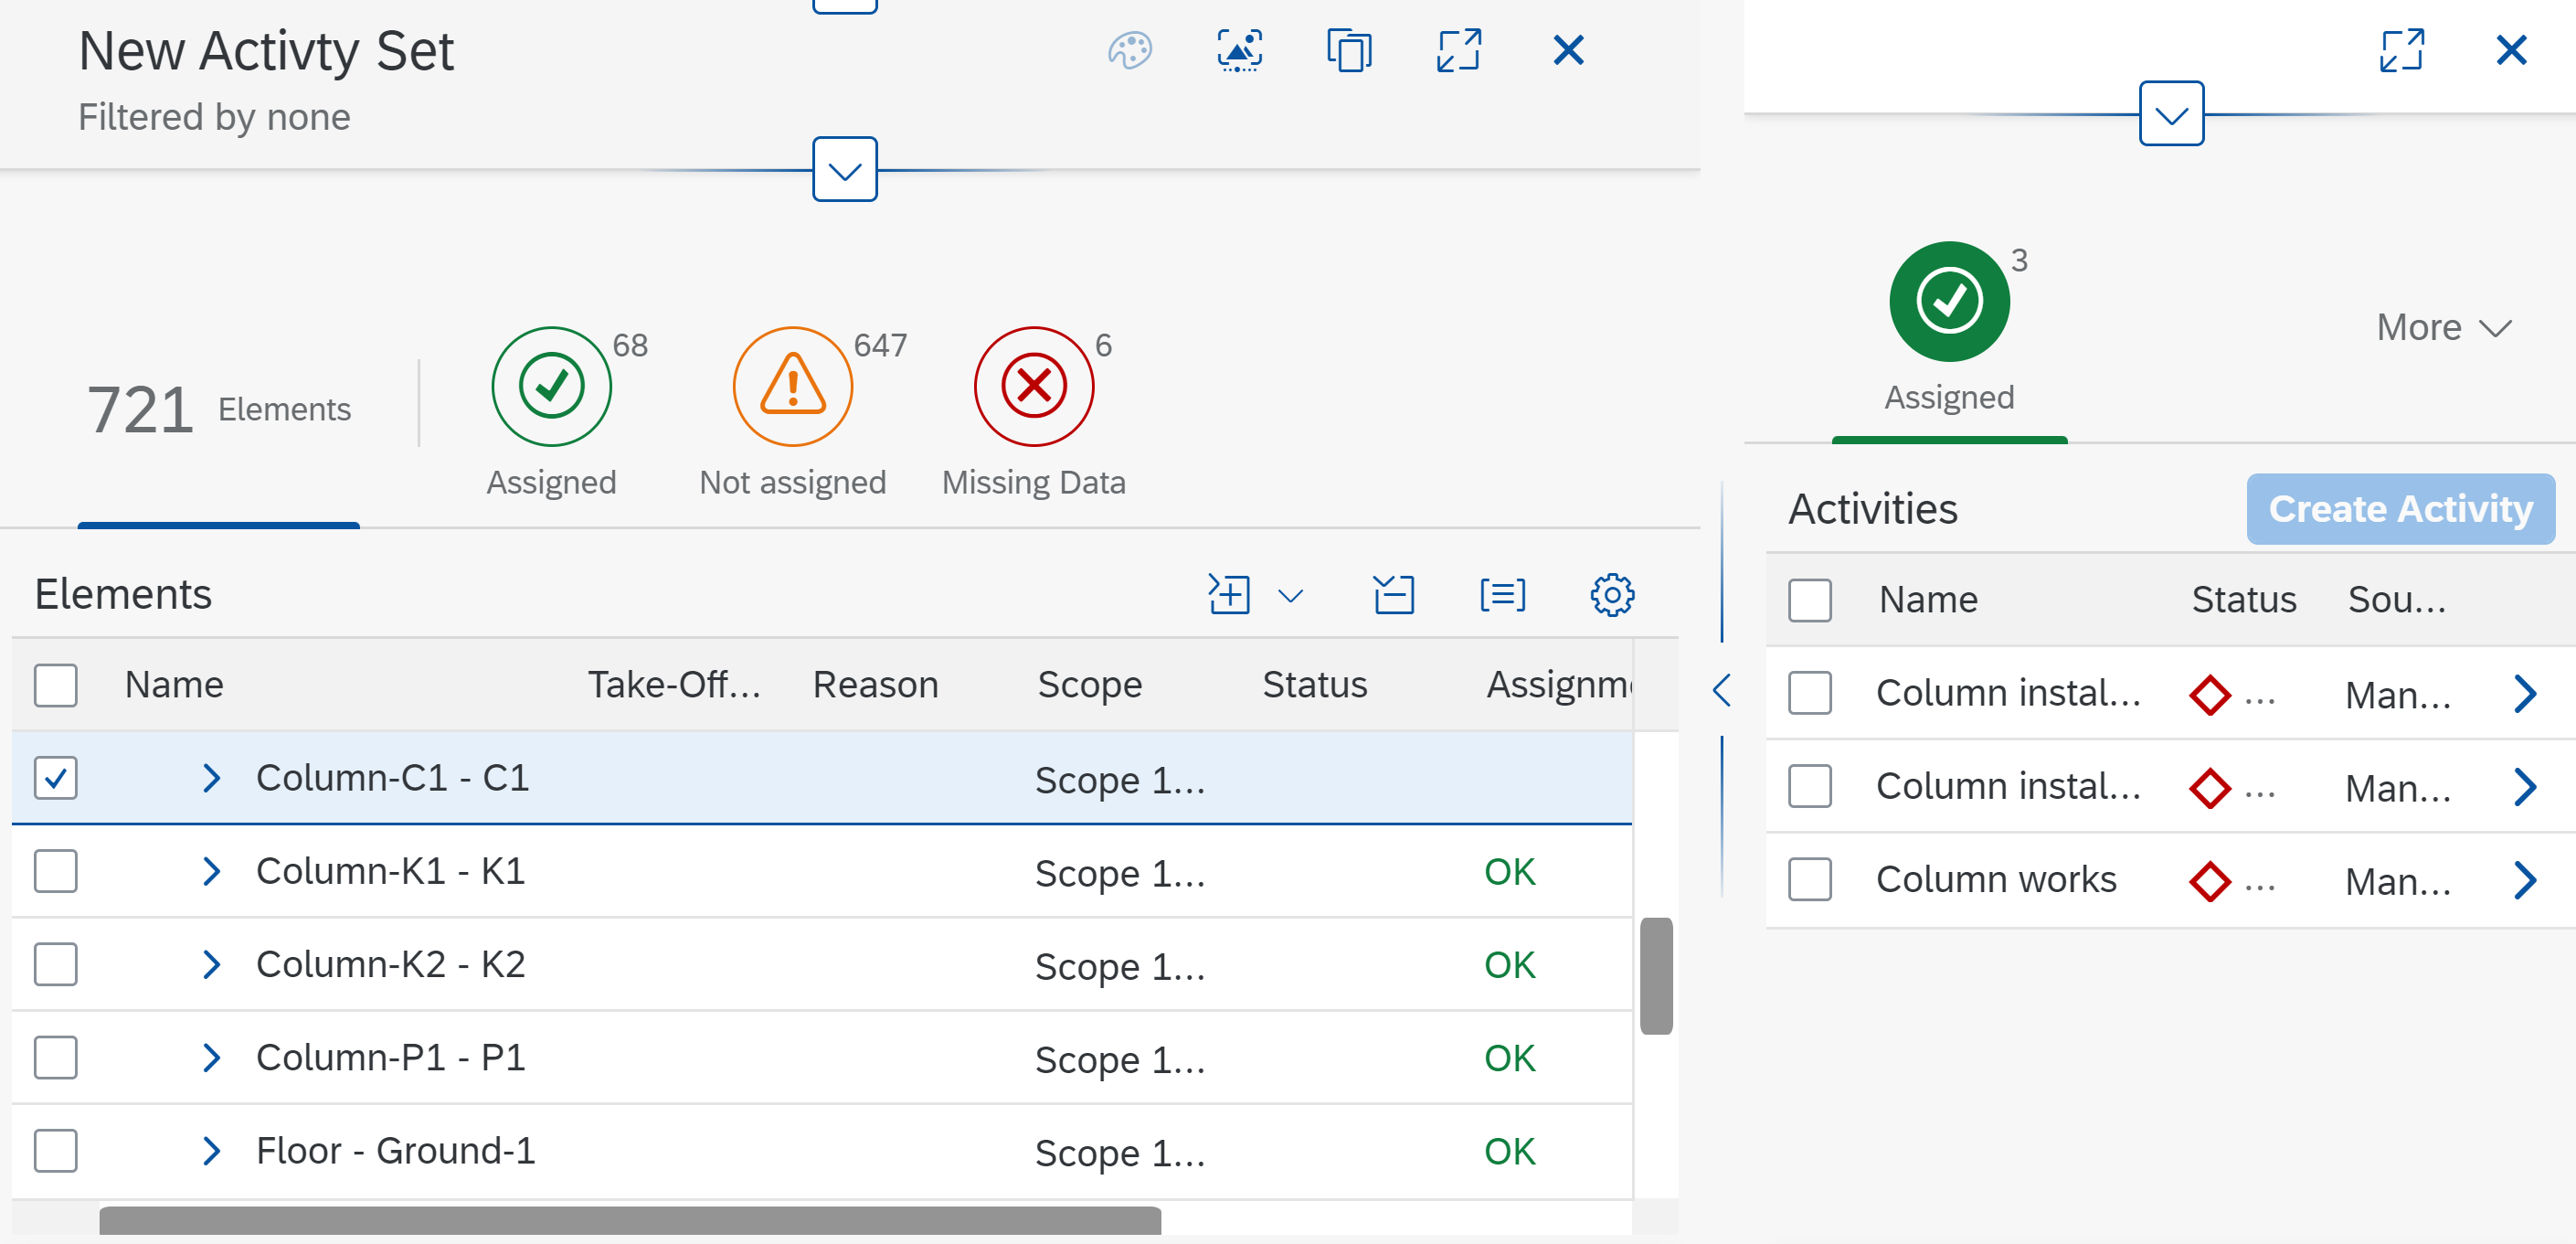Uncheck the Column-C1 - C1 row checkbox
2576x1244 pixels.
tap(56, 779)
